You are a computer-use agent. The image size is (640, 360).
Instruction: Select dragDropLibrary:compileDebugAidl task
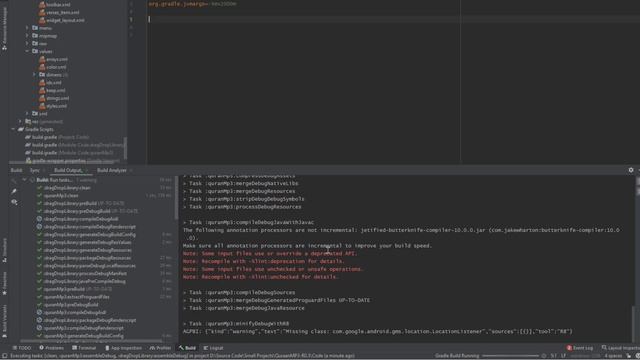click(81, 219)
